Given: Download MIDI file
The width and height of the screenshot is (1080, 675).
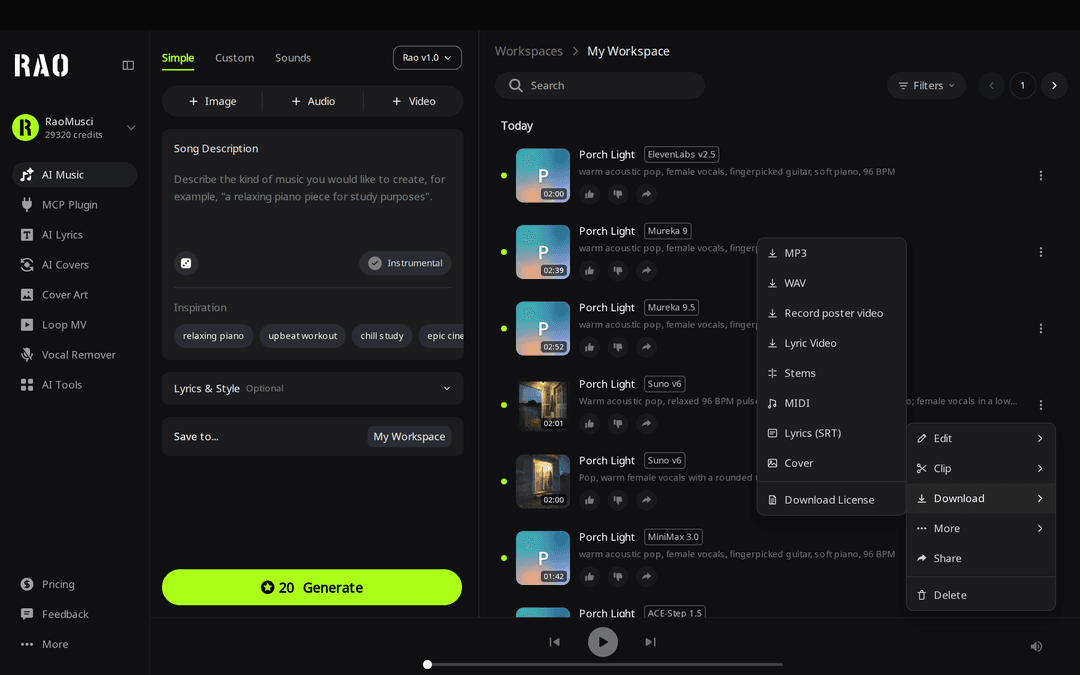Looking at the screenshot, I should tap(831, 403).
